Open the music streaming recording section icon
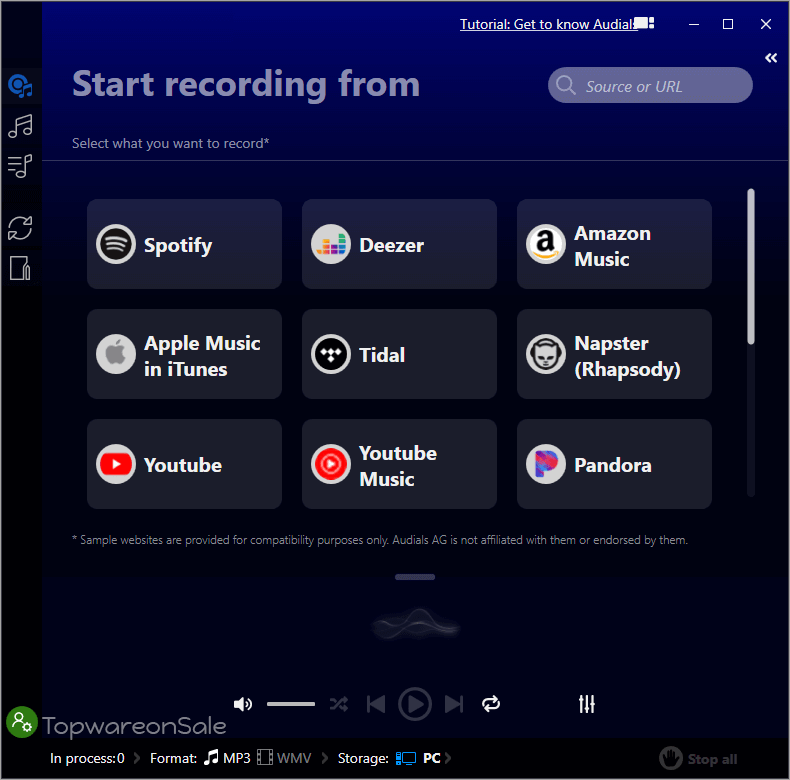This screenshot has height=780, width=790. [21, 86]
